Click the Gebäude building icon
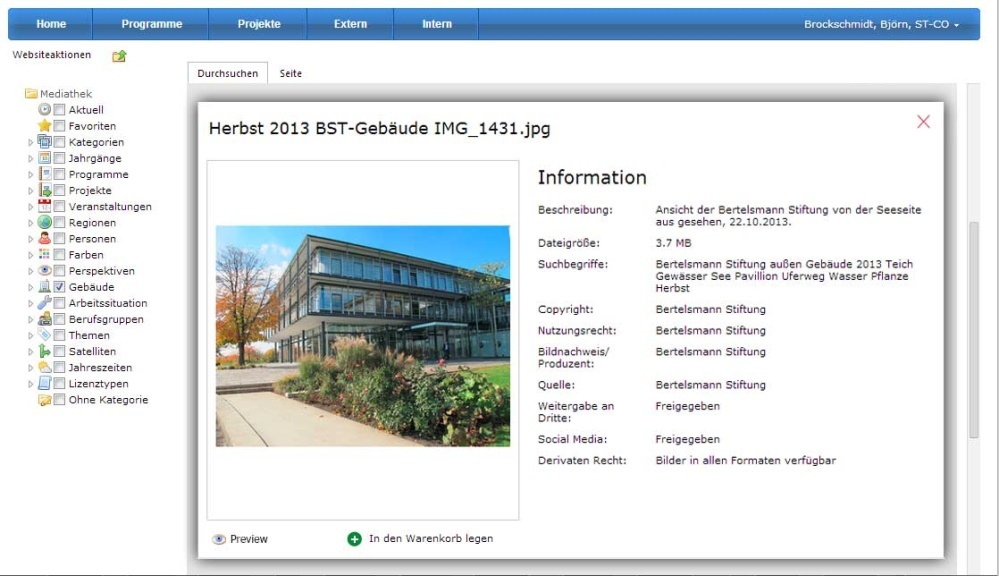Screen dimensions: 999x576 (x=45, y=286)
